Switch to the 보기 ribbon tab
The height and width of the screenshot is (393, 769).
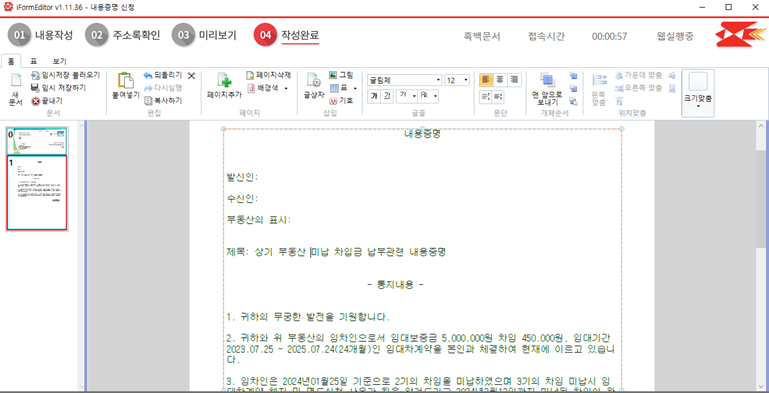(x=59, y=61)
